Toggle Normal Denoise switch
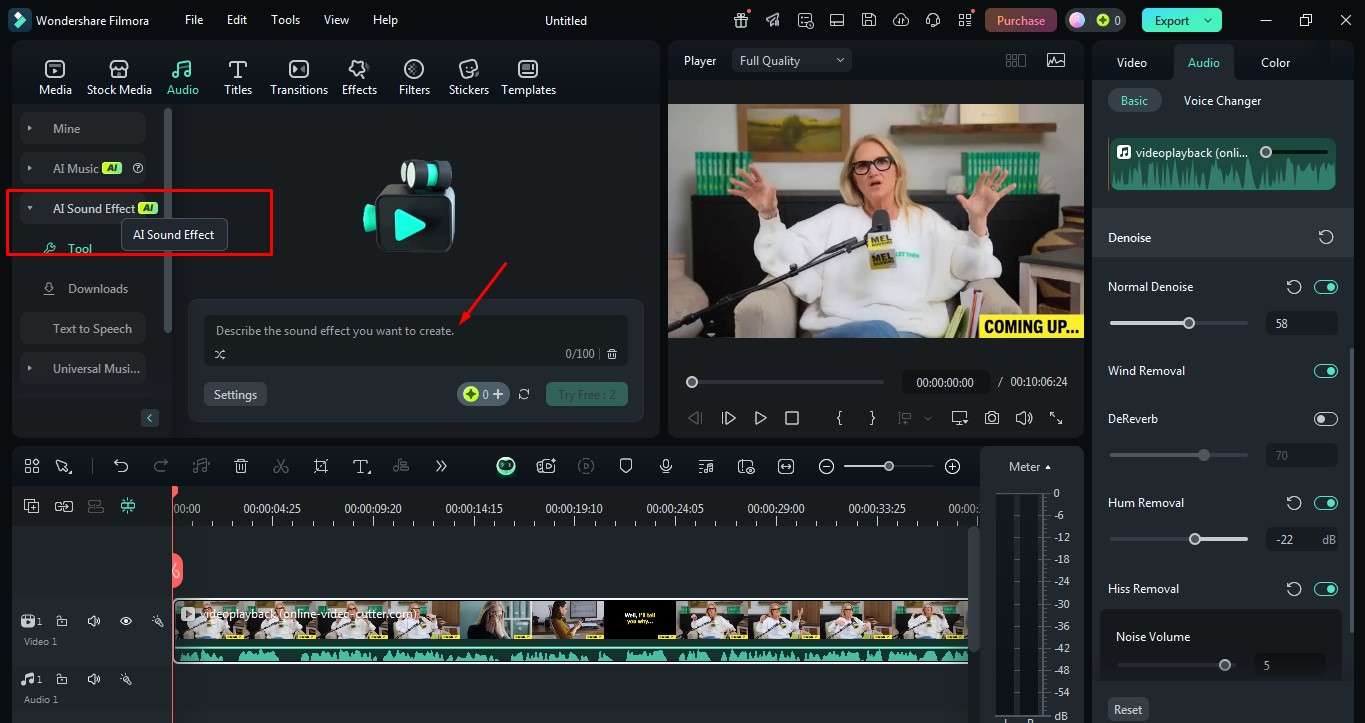Screen dimensions: 1365x723 pyautogui.click(x=1326, y=287)
